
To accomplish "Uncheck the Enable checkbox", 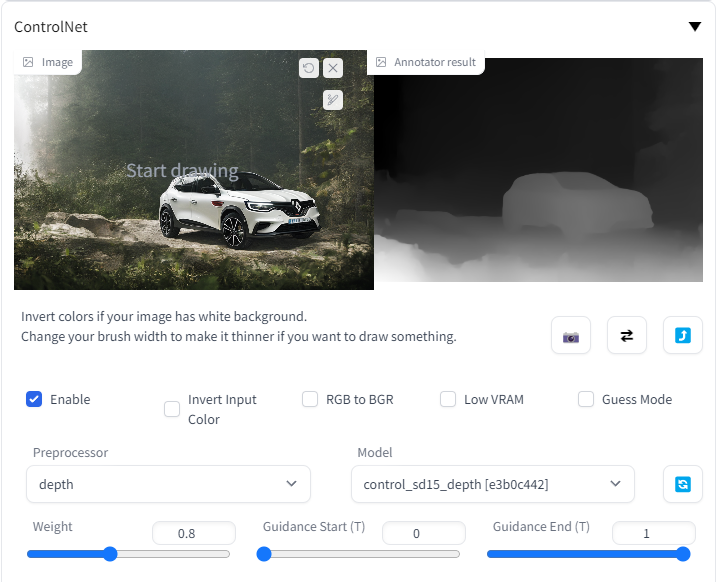I will click(x=34, y=399).
